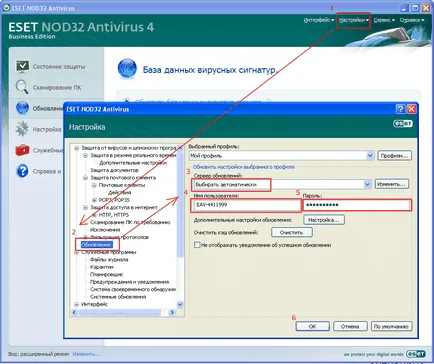Select Файлы журнала in the tree
Image resolution: width=434 pixels, height=364 pixels.
click(109, 260)
